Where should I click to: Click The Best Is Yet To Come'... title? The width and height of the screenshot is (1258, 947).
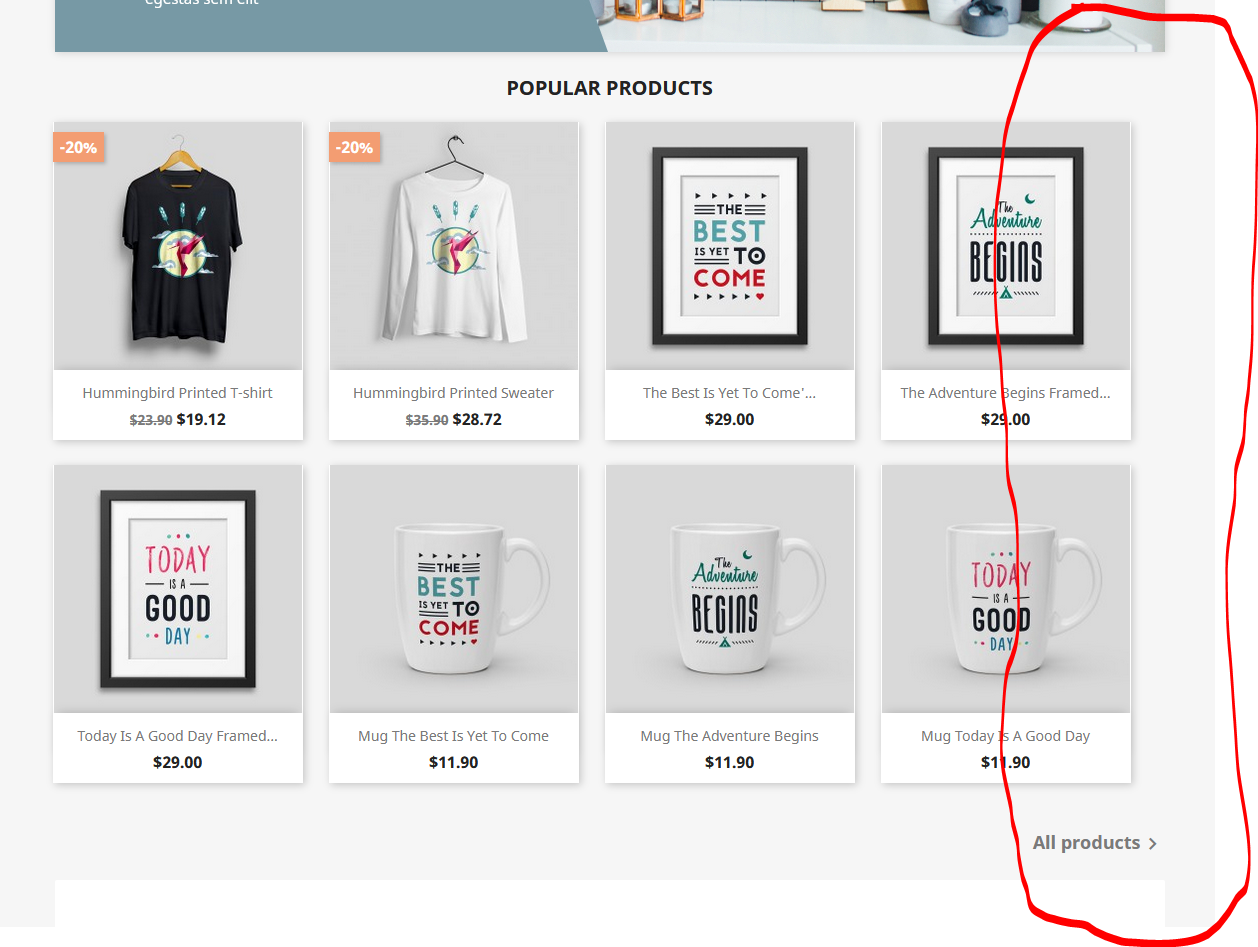tap(729, 393)
